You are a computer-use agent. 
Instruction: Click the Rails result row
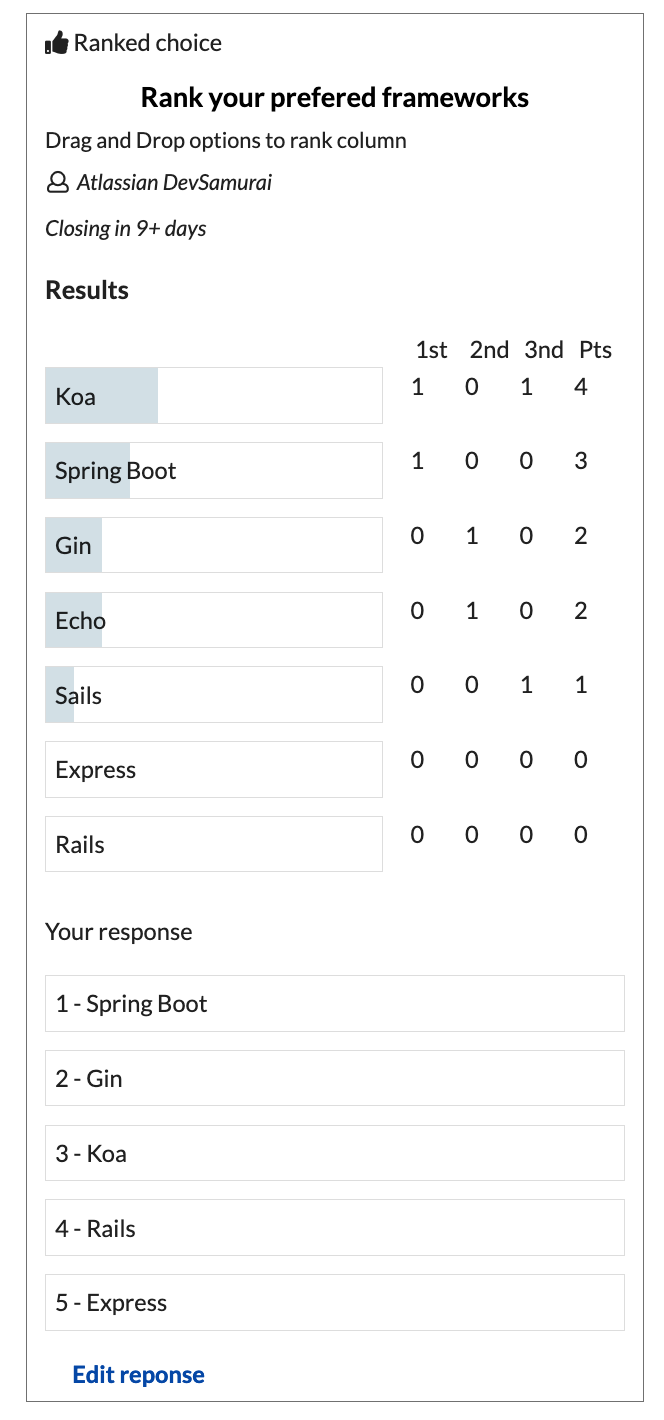click(213, 845)
